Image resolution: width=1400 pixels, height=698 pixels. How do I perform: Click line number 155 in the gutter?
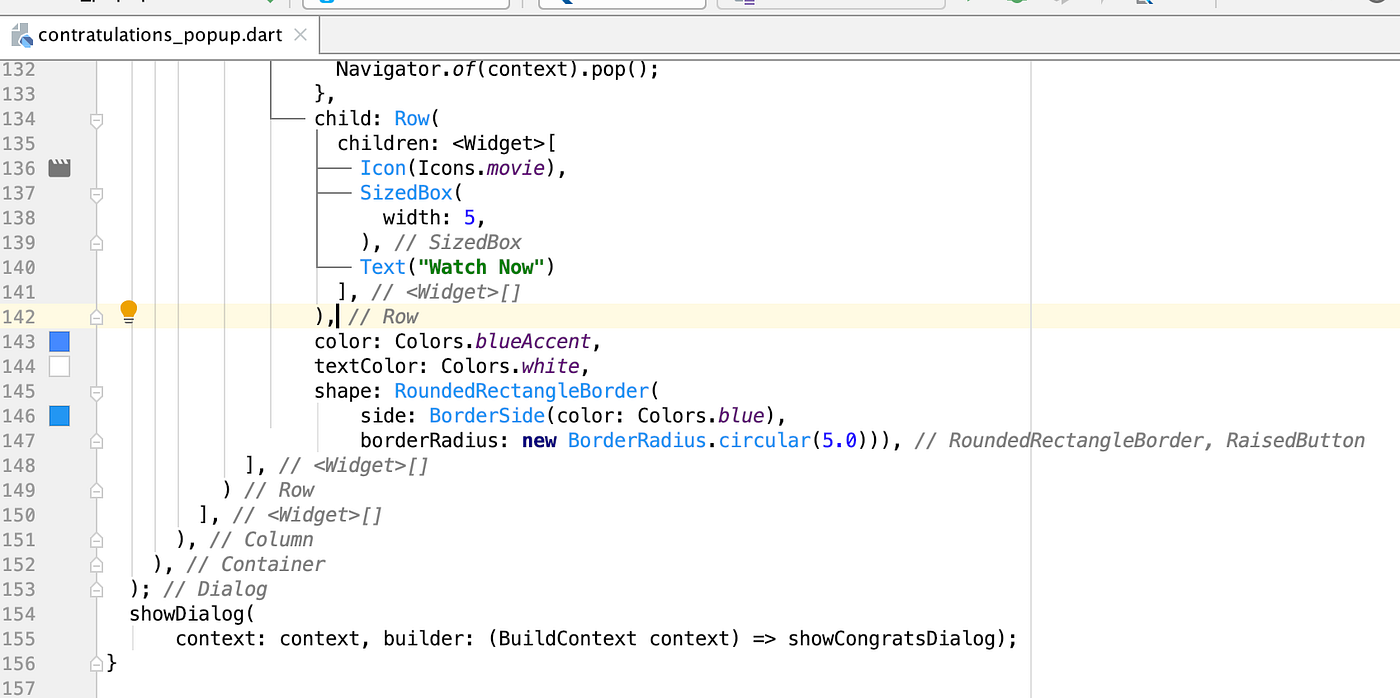(x=20, y=638)
